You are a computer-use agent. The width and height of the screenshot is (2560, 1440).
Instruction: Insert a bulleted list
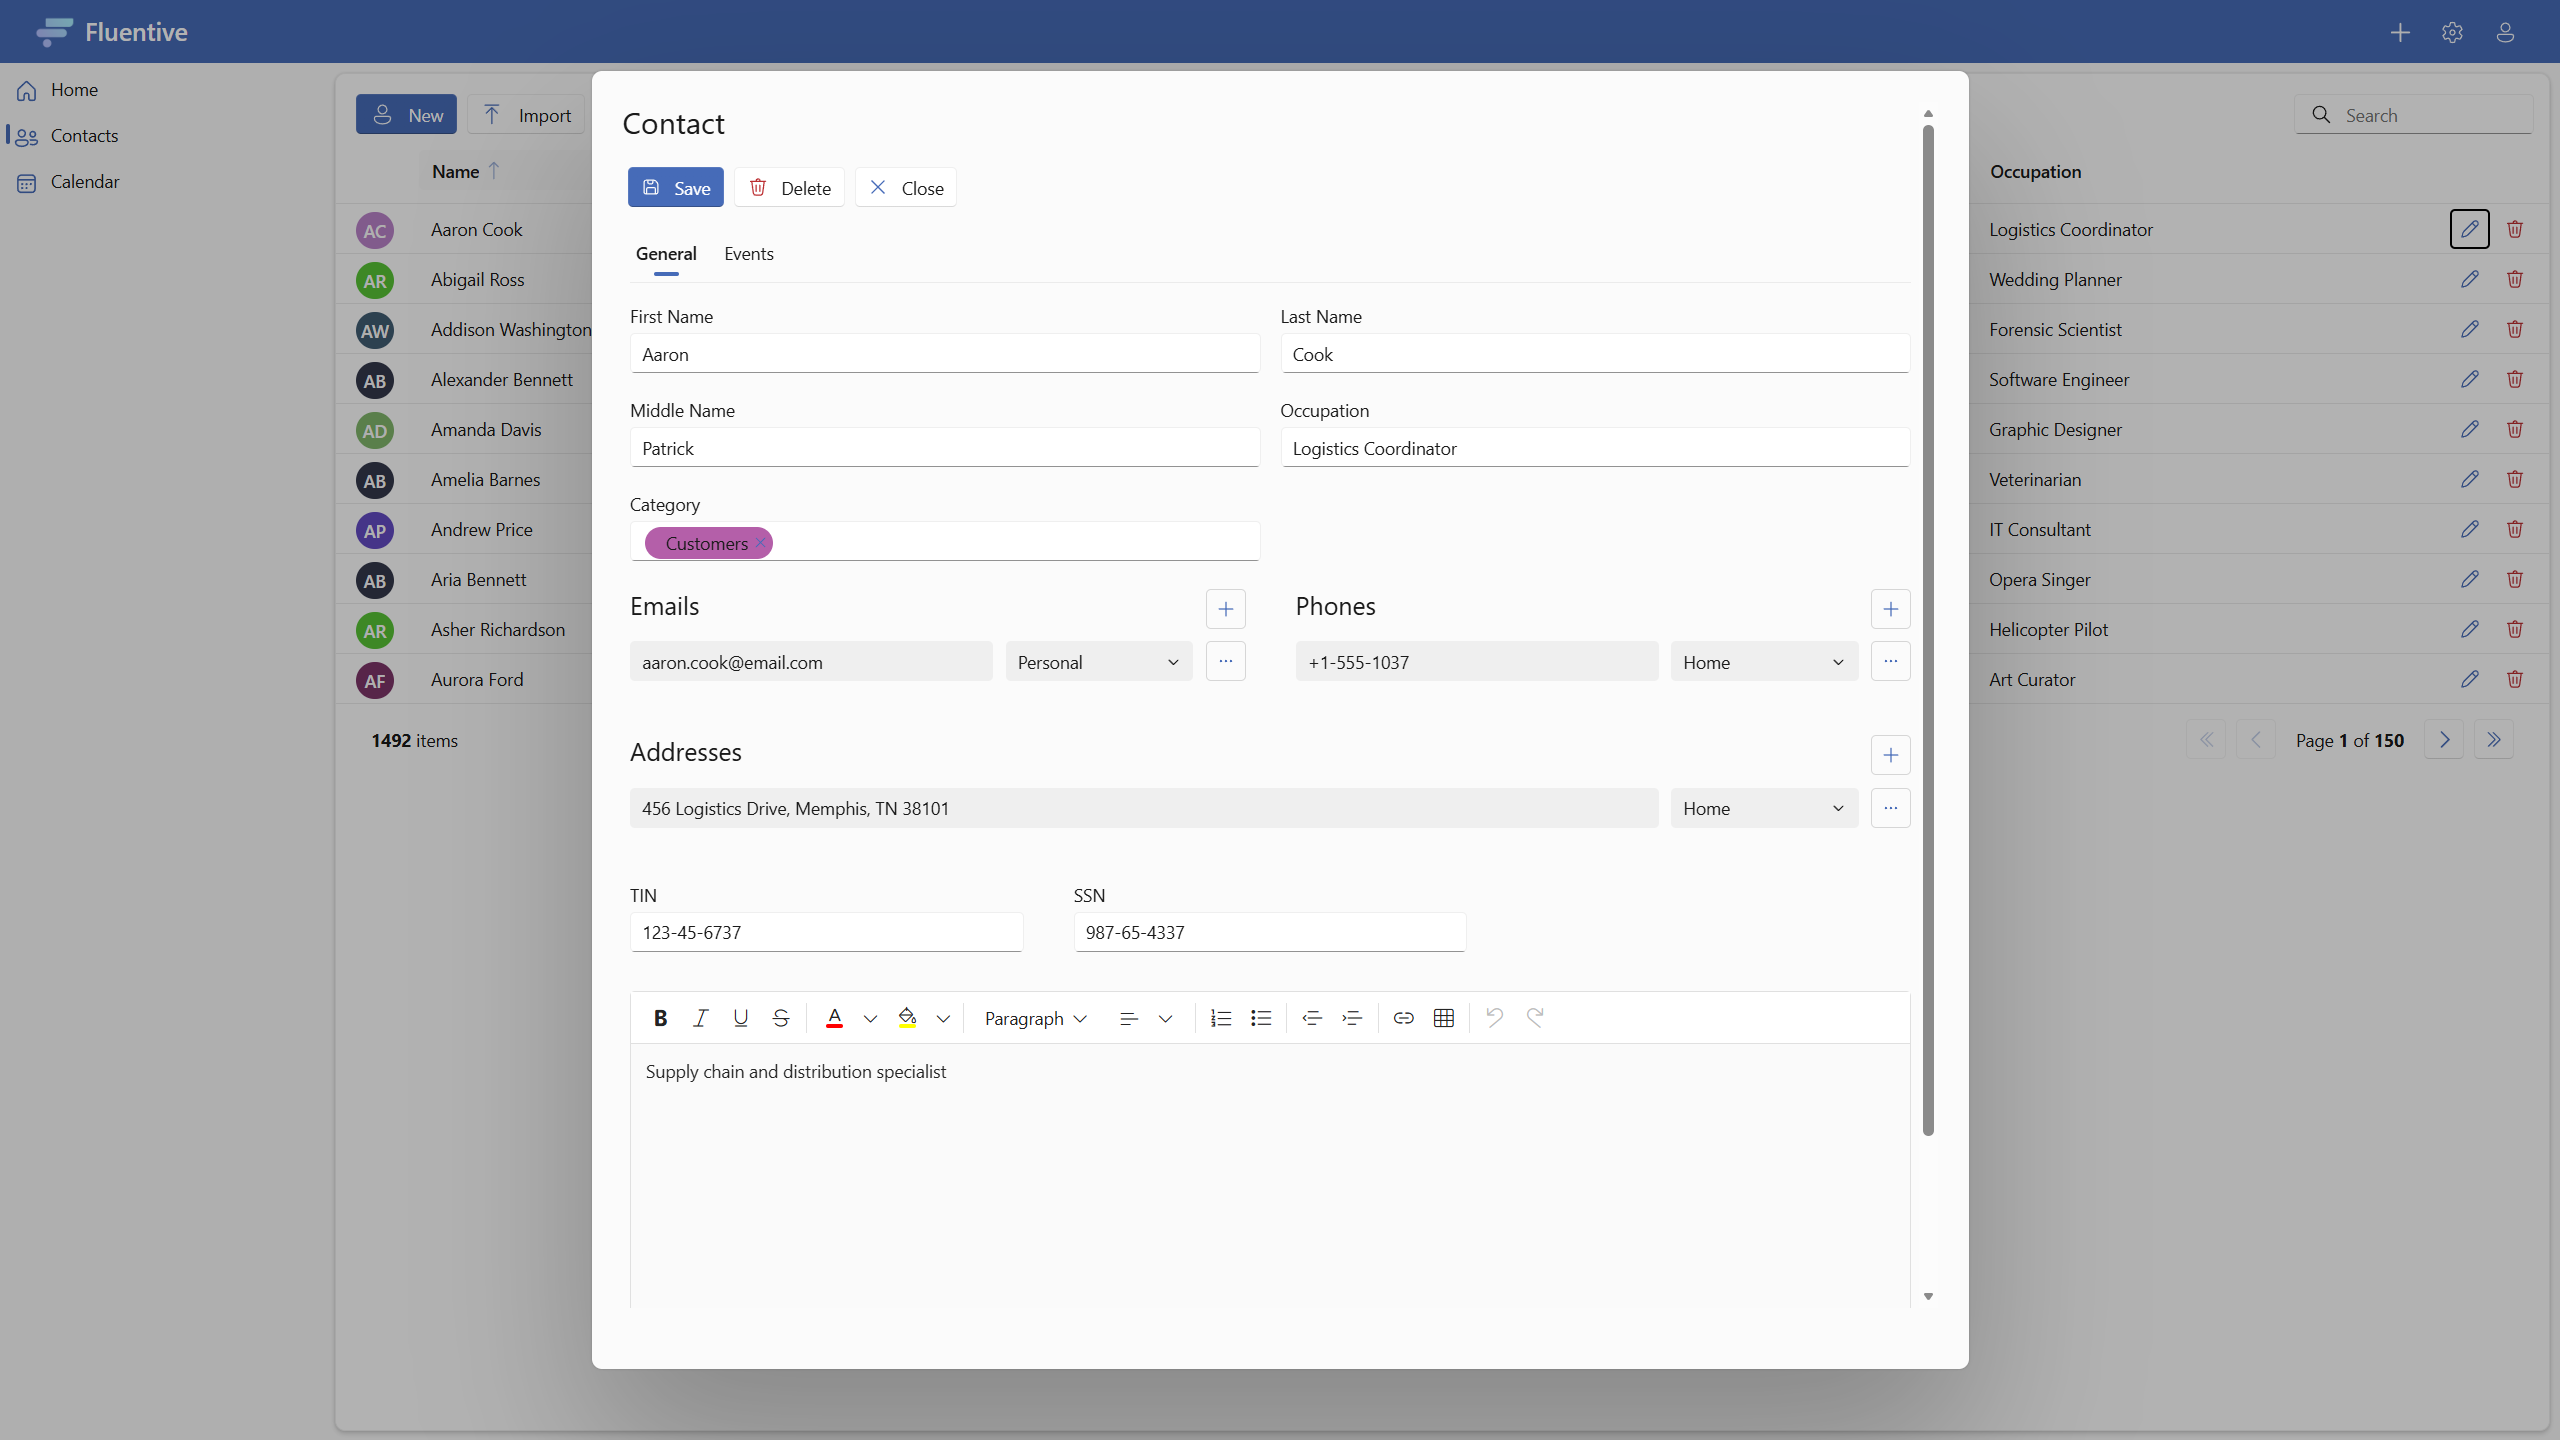coord(1260,1018)
